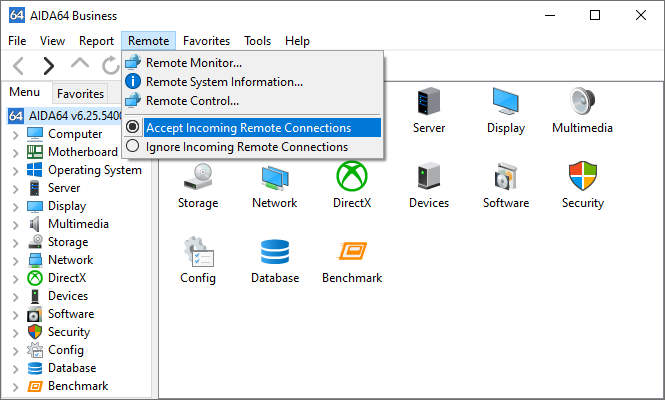
Task: Click the Forward navigation arrow in toolbar
Action: [49, 66]
